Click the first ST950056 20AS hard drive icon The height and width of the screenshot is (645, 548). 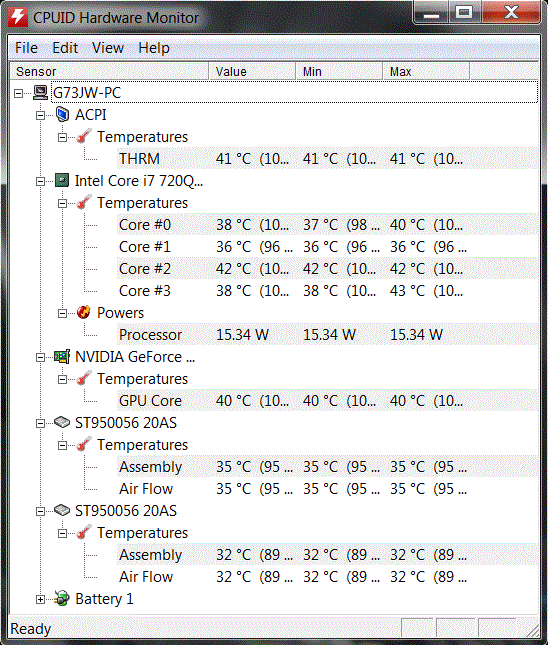pyautogui.click(x=62, y=422)
